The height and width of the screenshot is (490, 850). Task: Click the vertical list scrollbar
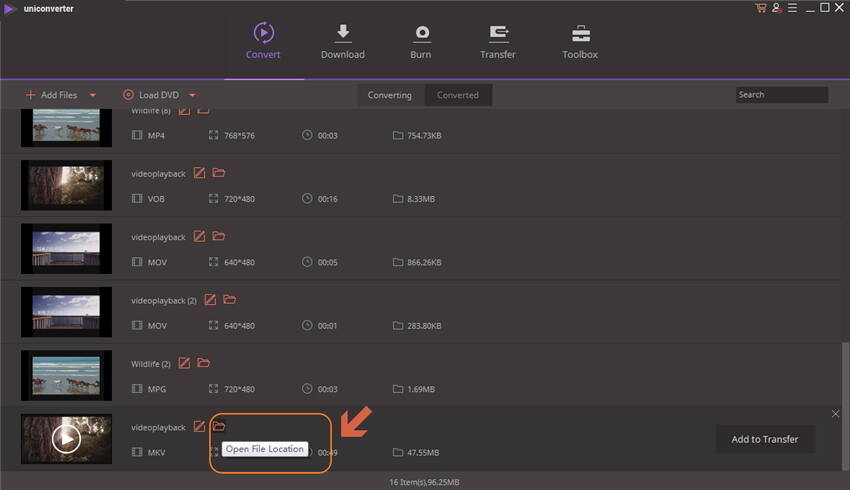point(846,407)
